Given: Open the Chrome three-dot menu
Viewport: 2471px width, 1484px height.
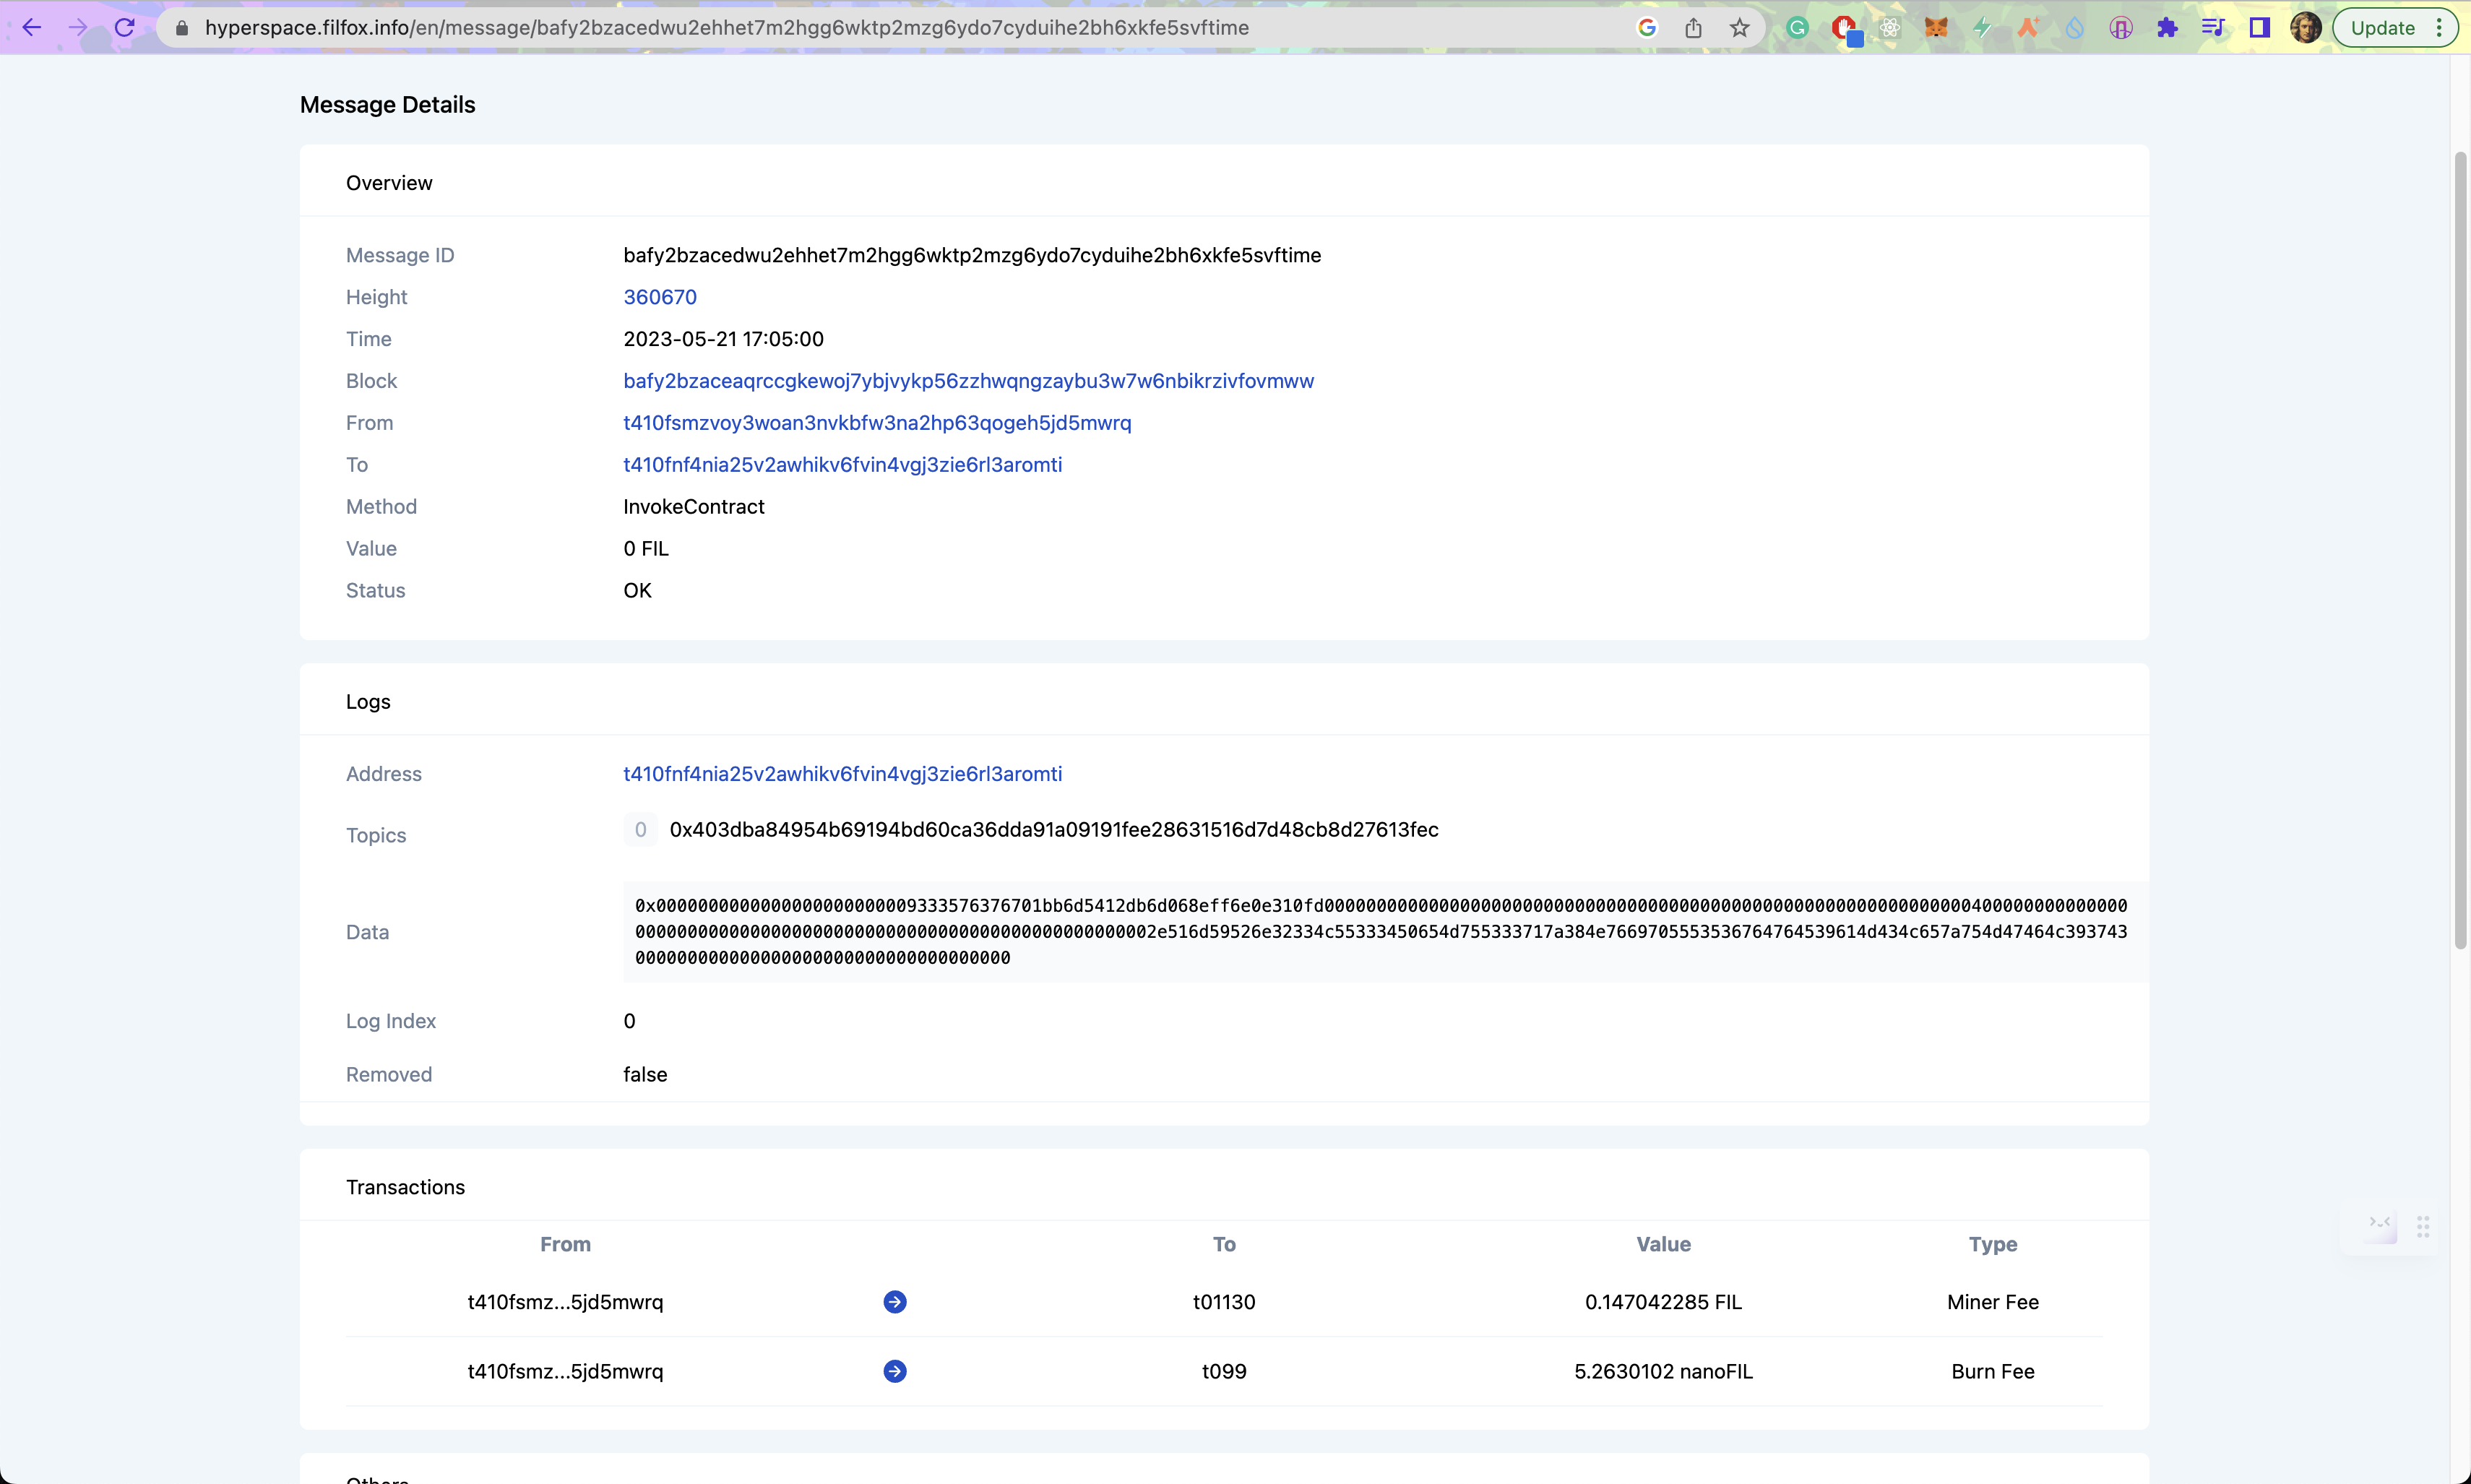Looking at the screenshot, I should (2440, 28).
